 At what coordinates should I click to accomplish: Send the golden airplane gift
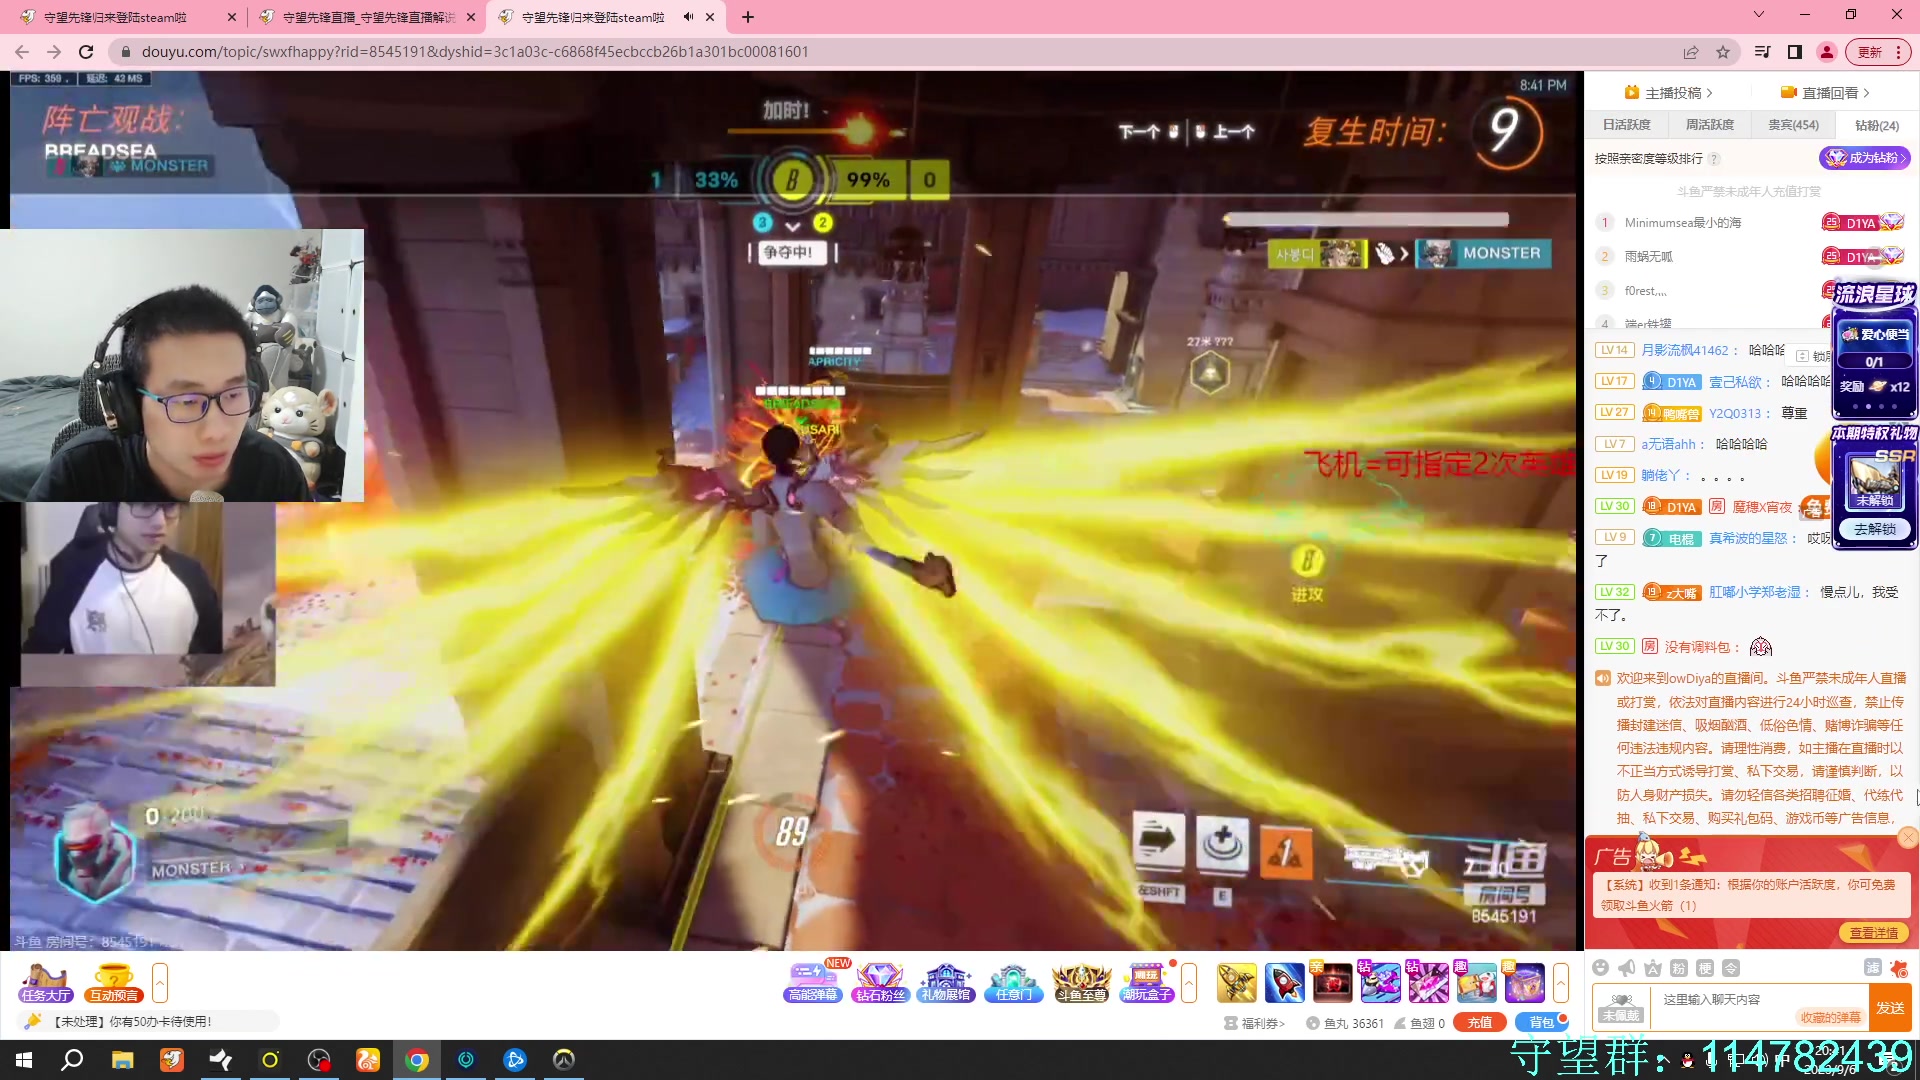[1237, 983]
